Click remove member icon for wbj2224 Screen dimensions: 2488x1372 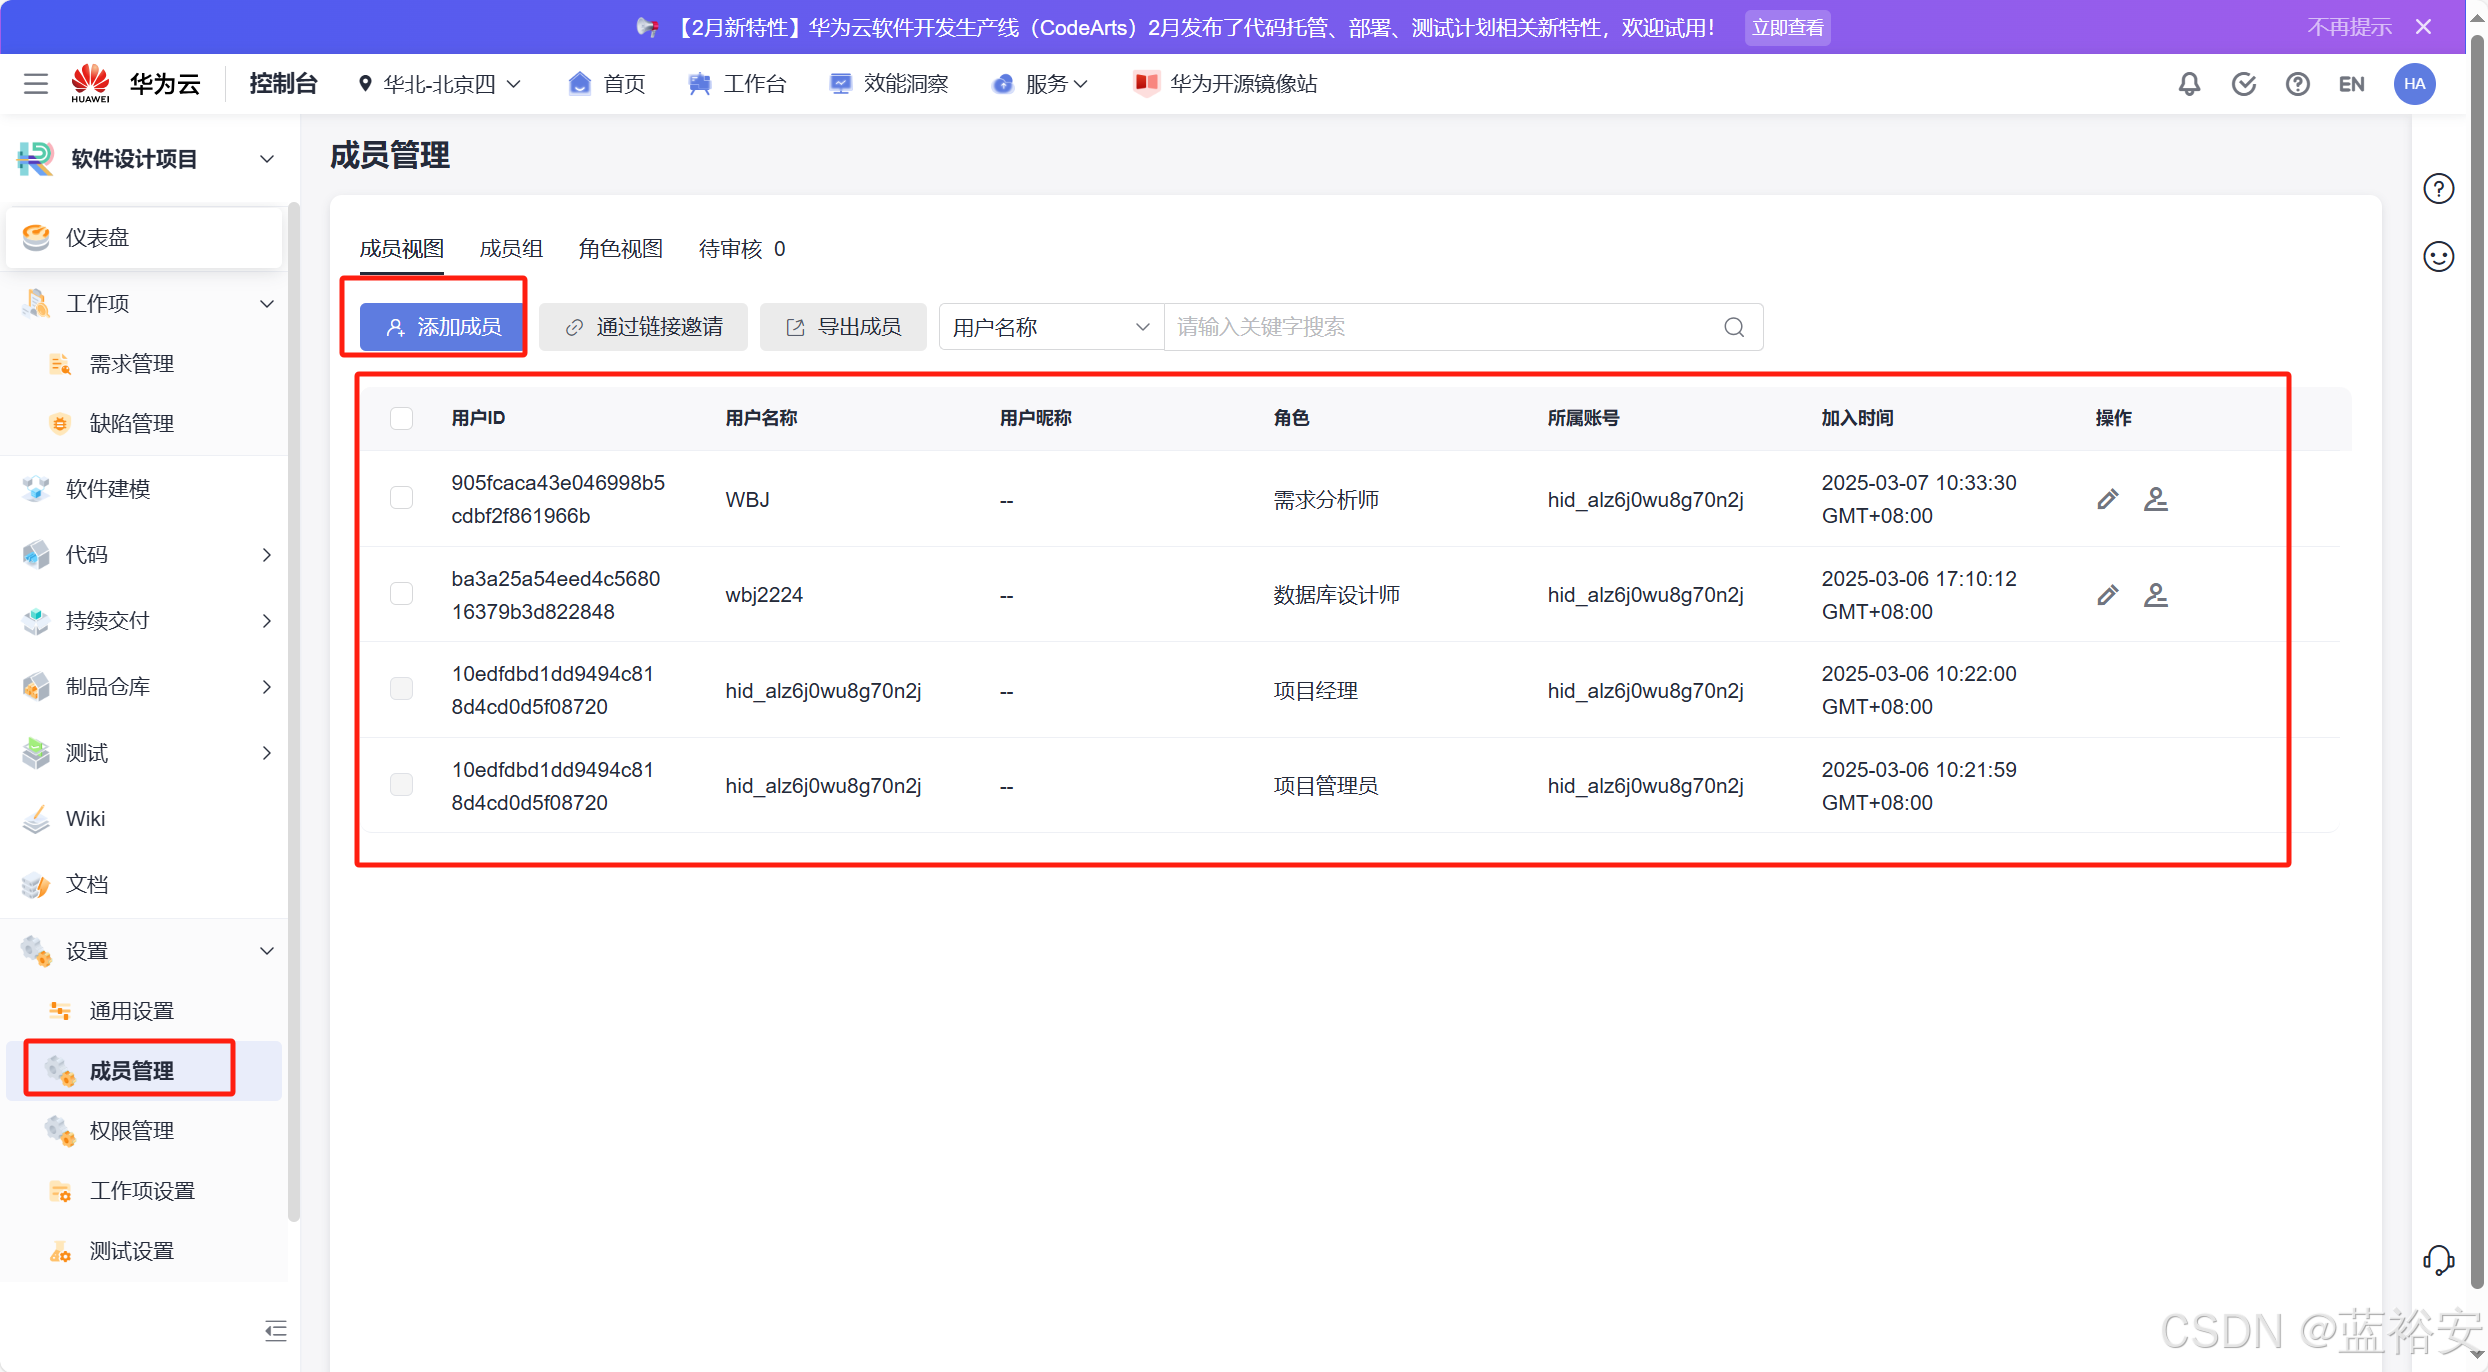pyautogui.click(x=2155, y=595)
